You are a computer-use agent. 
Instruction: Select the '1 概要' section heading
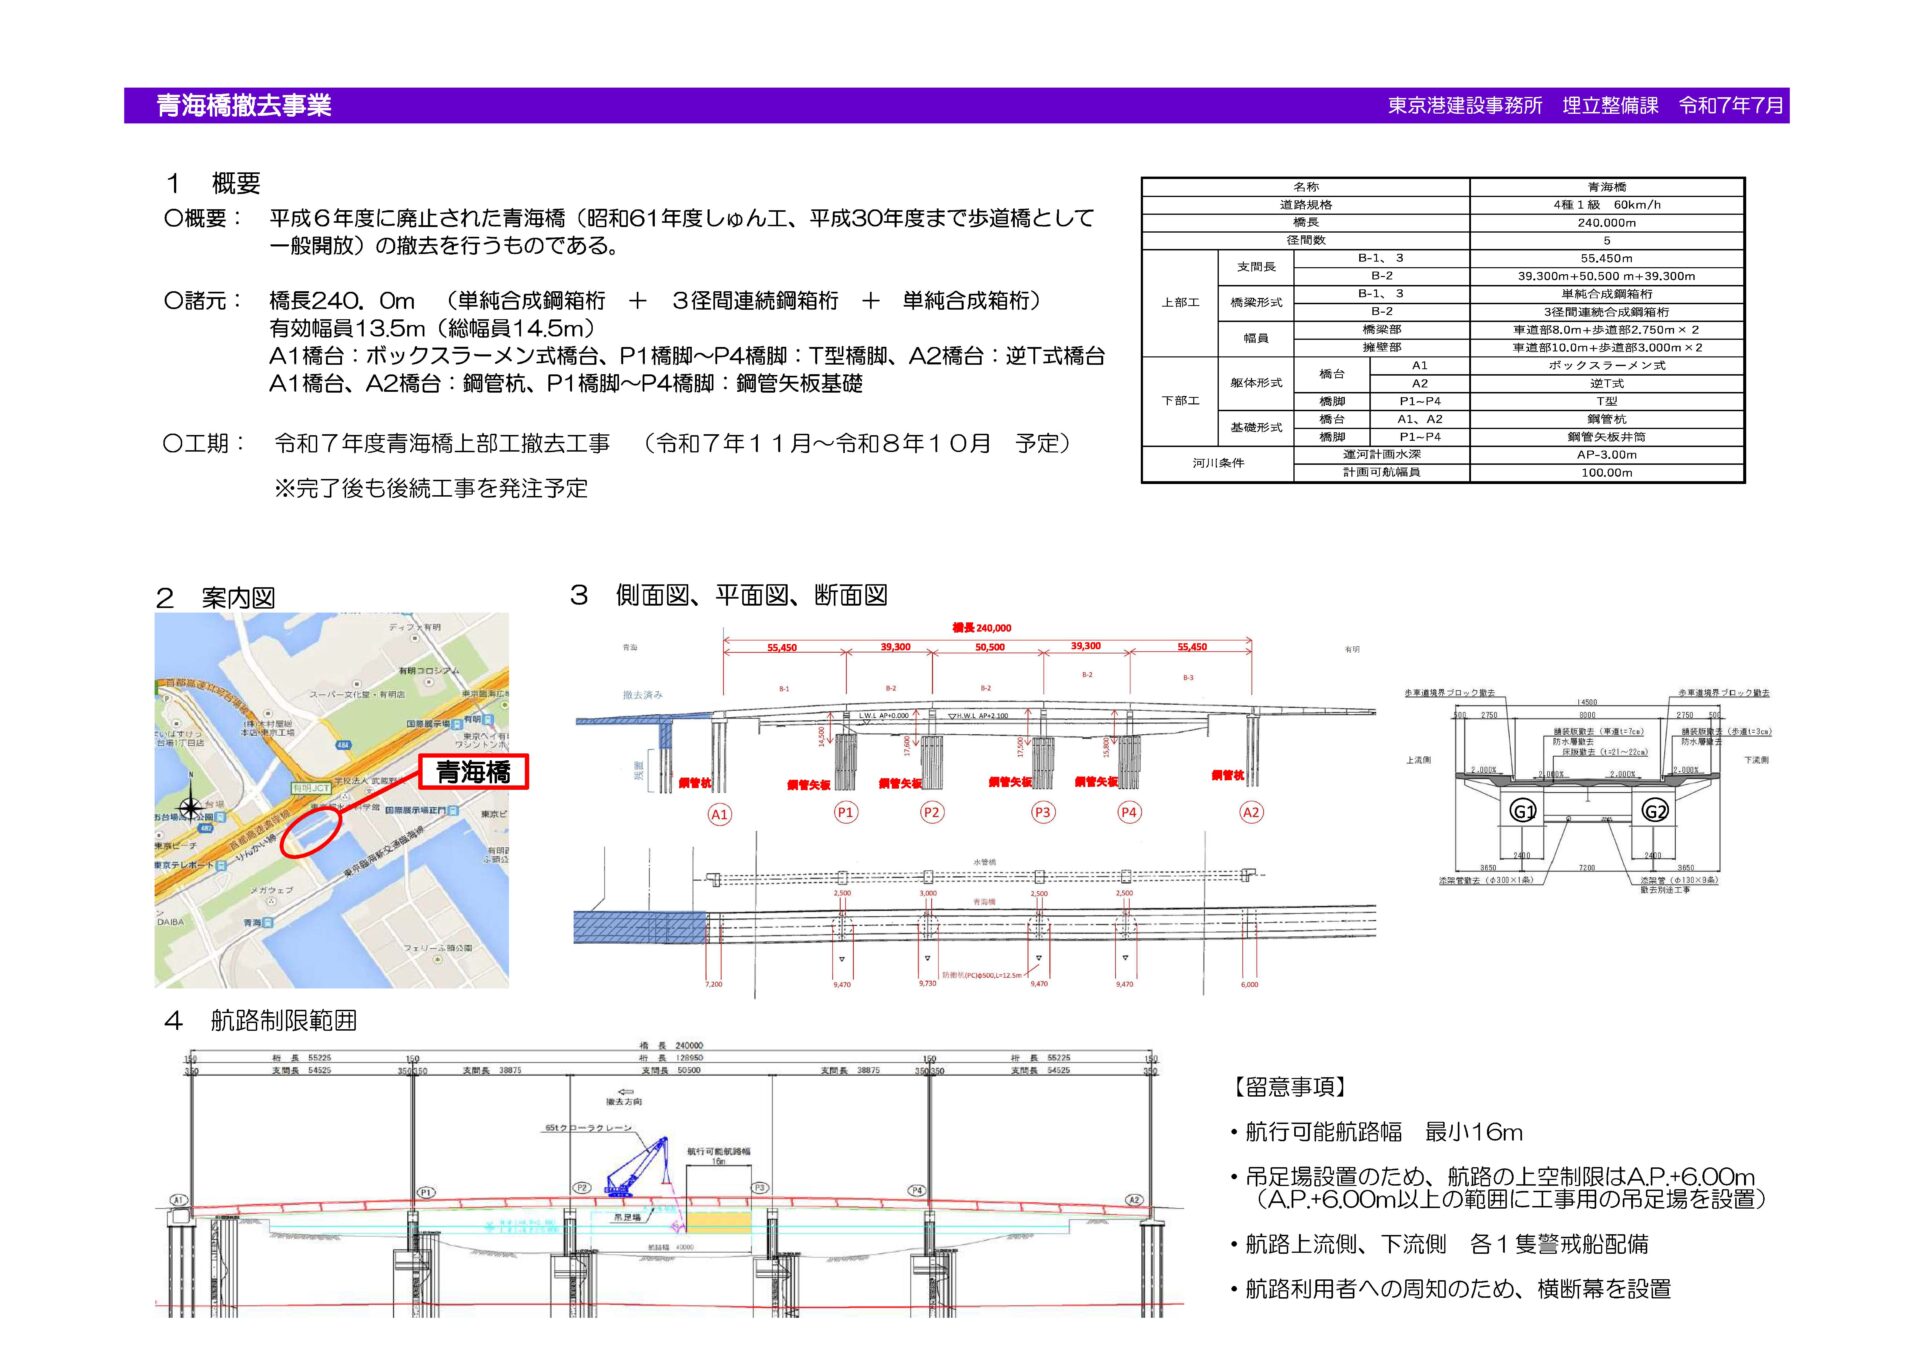click(x=213, y=183)
